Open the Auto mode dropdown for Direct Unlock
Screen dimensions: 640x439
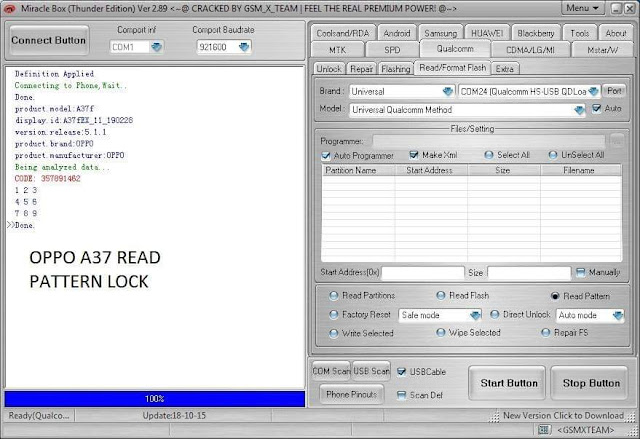point(618,315)
